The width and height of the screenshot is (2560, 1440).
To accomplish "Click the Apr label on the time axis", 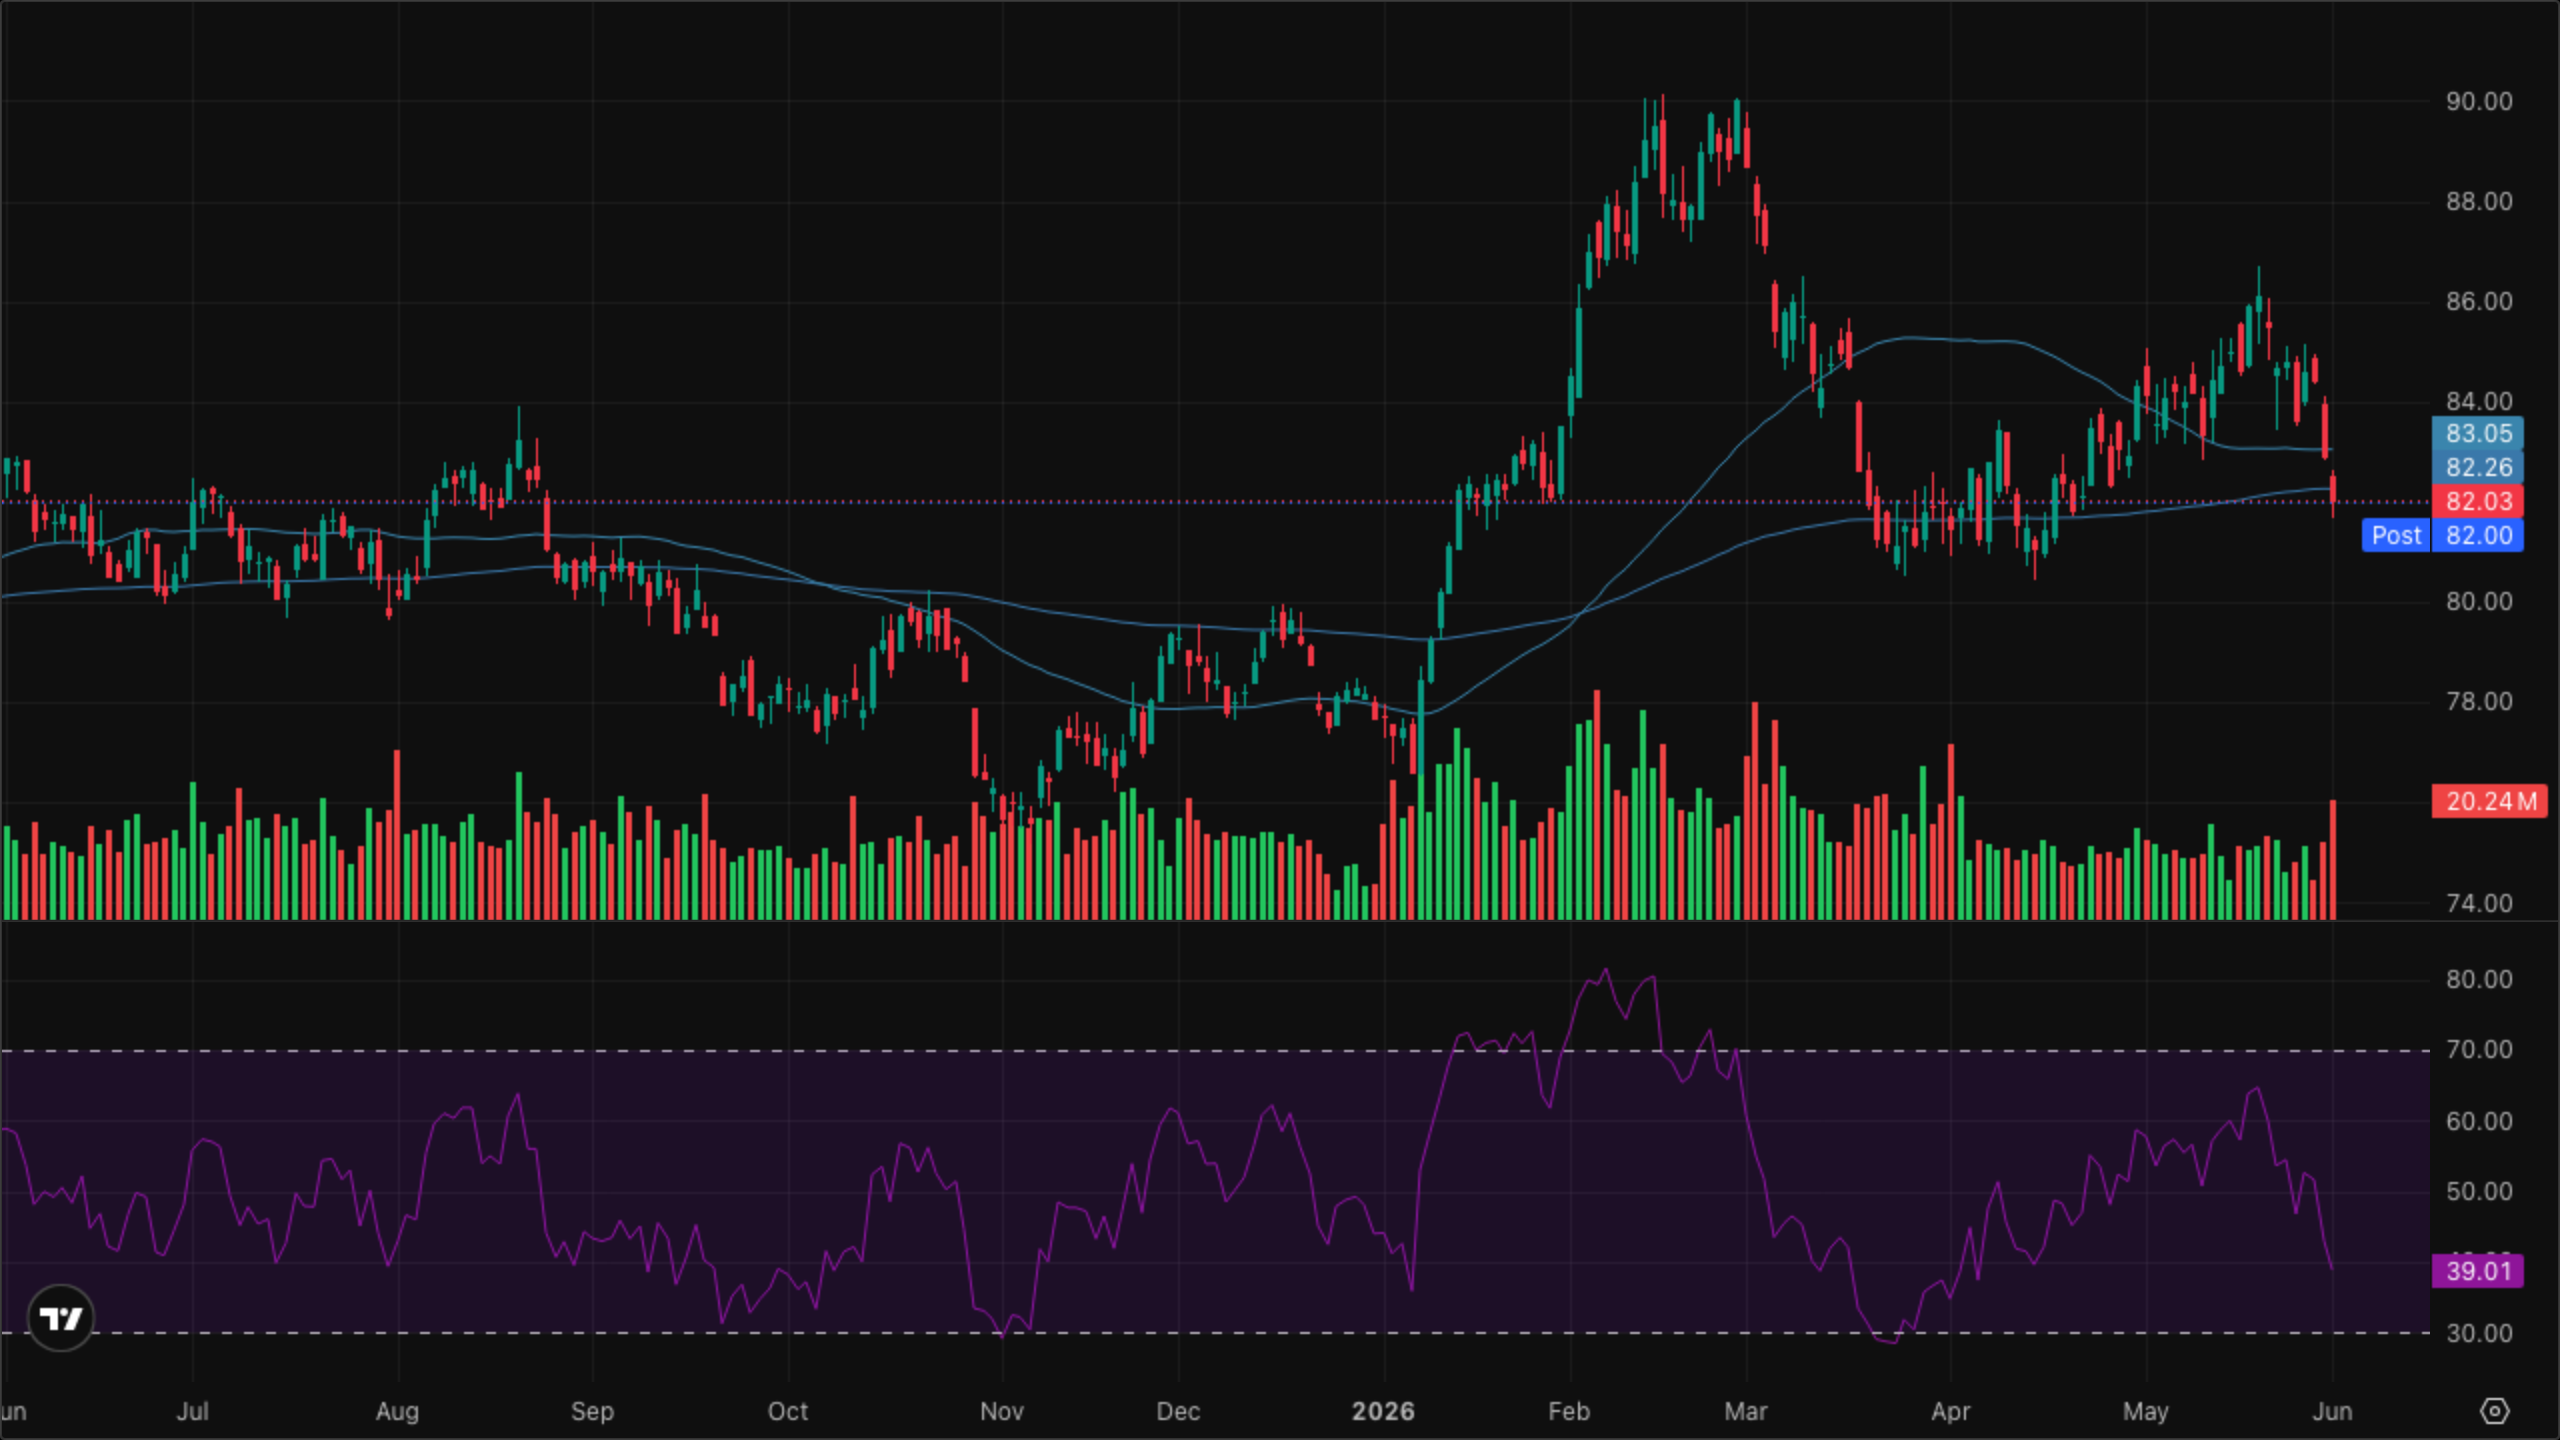I will [x=1951, y=1411].
